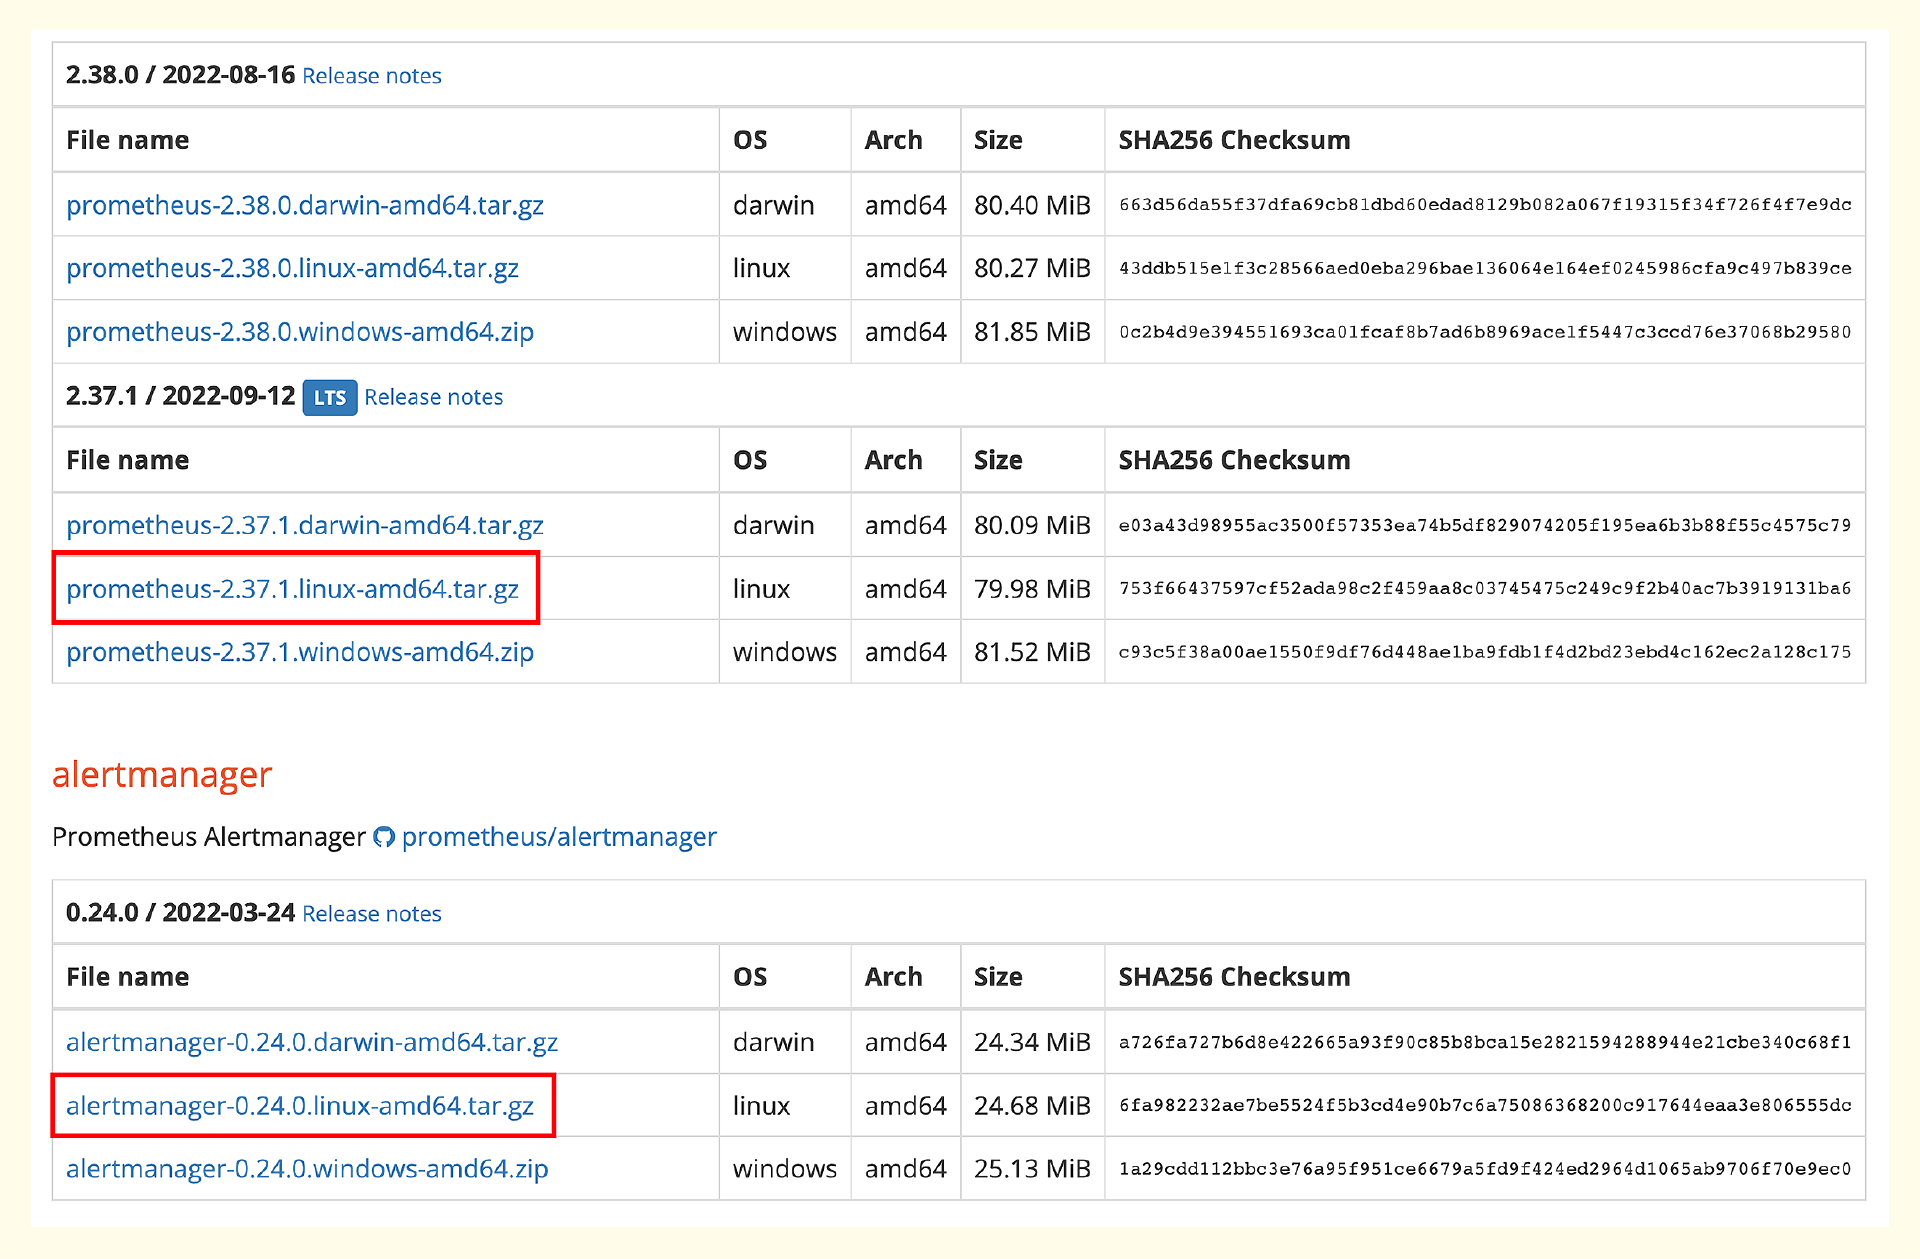The image size is (1920, 1259).
Task: Click the 81.85 MiB size cell
Action: click(x=1032, y=332)
